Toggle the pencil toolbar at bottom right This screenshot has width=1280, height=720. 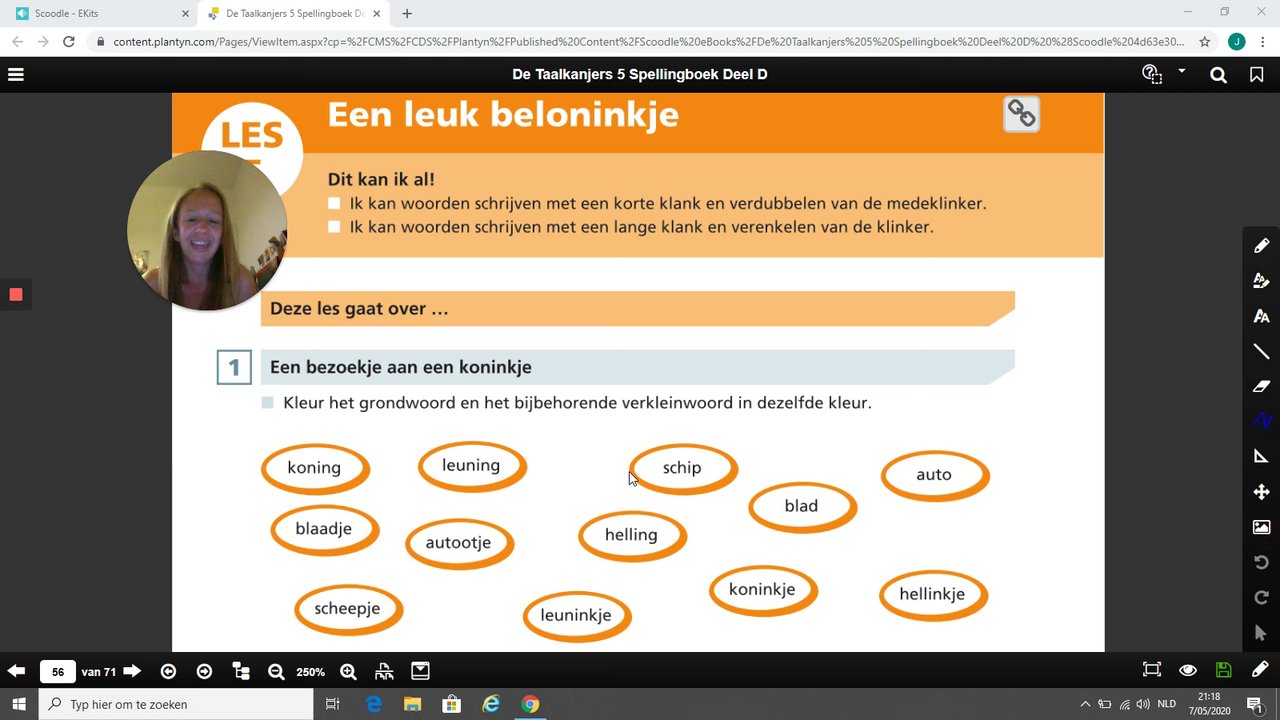(1260, 670)
